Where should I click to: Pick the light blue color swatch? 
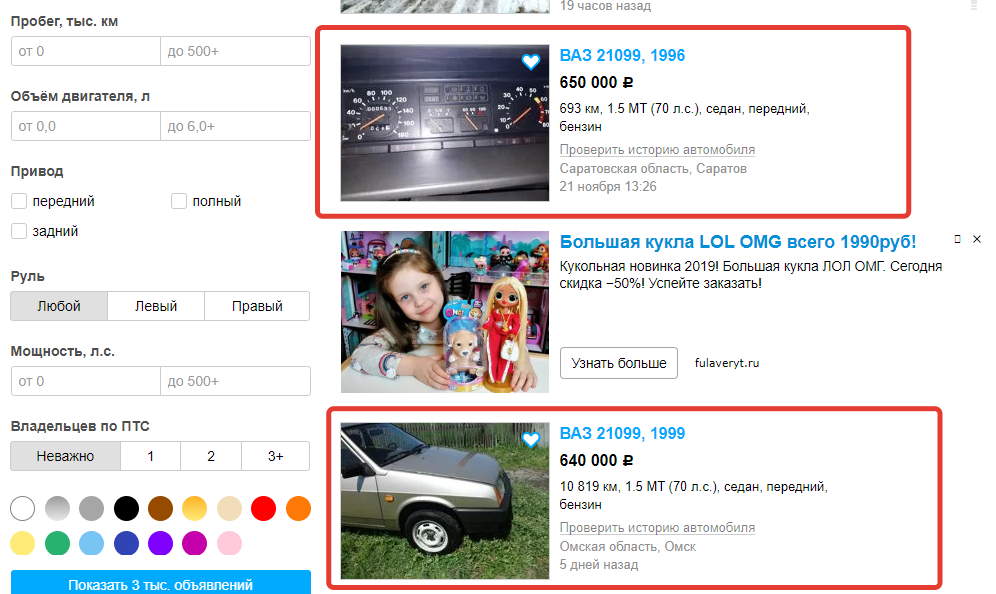pos(91,543)
